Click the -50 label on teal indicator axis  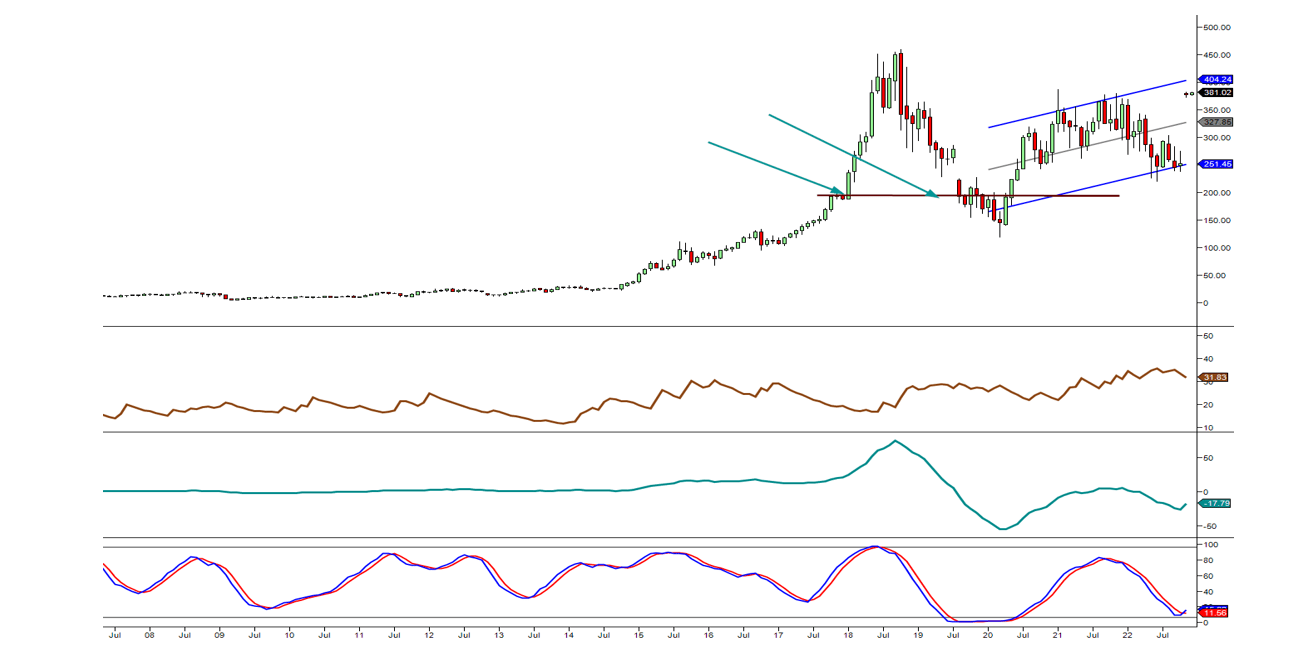click(1211, 526)
